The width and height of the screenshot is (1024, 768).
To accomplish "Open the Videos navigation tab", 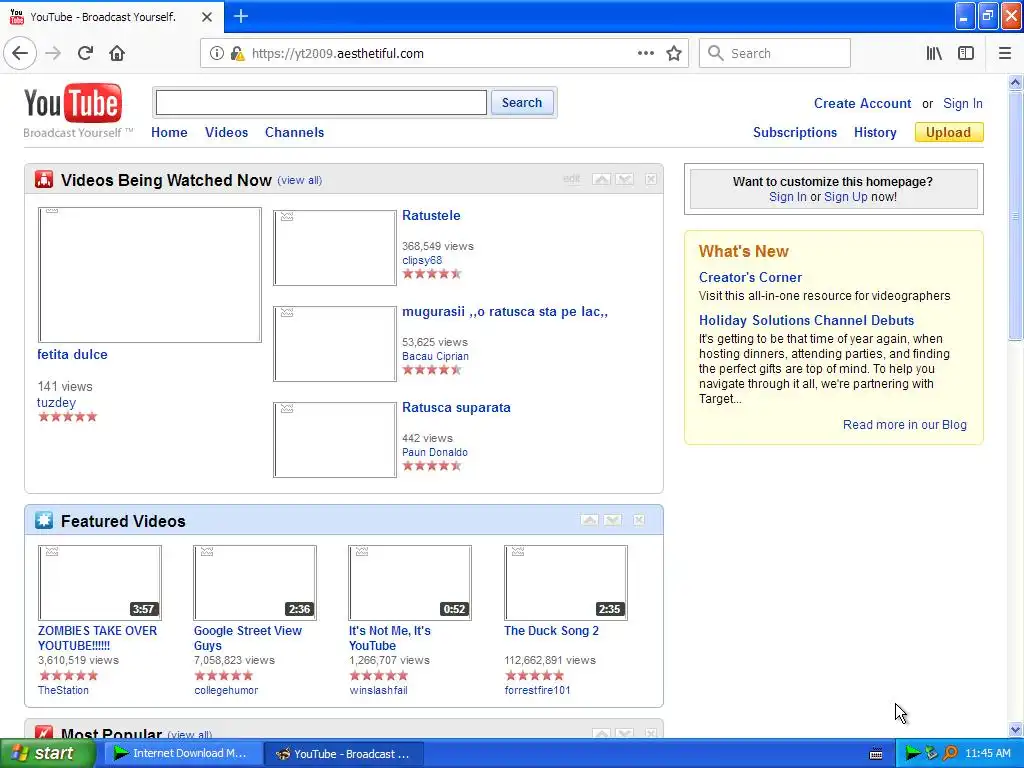I will coord(227,133).
